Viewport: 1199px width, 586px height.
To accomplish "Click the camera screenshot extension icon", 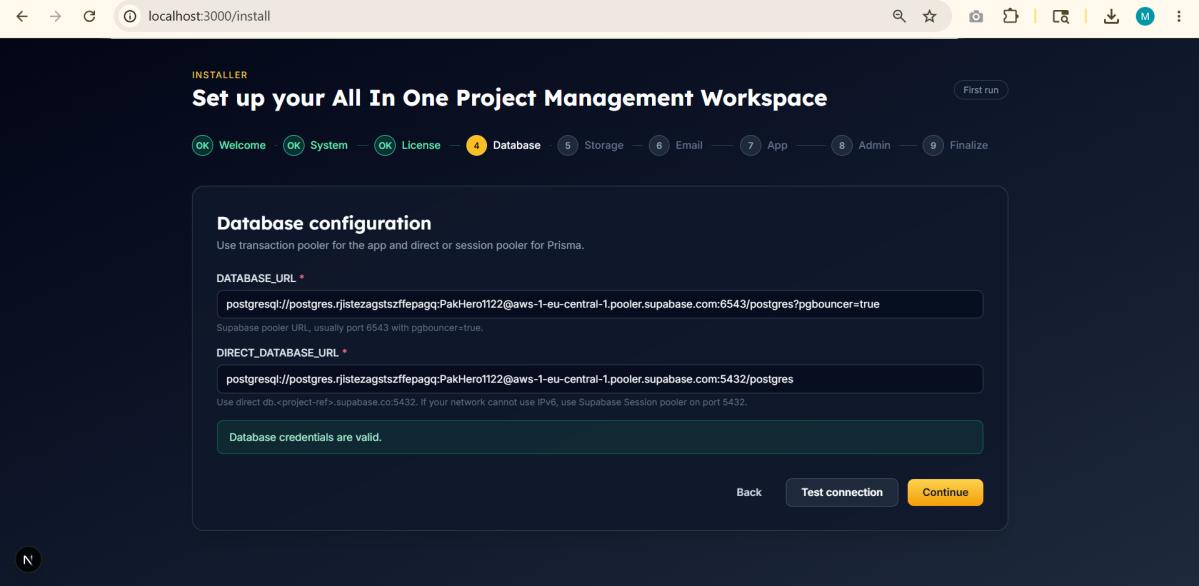I will click(976, 16).
